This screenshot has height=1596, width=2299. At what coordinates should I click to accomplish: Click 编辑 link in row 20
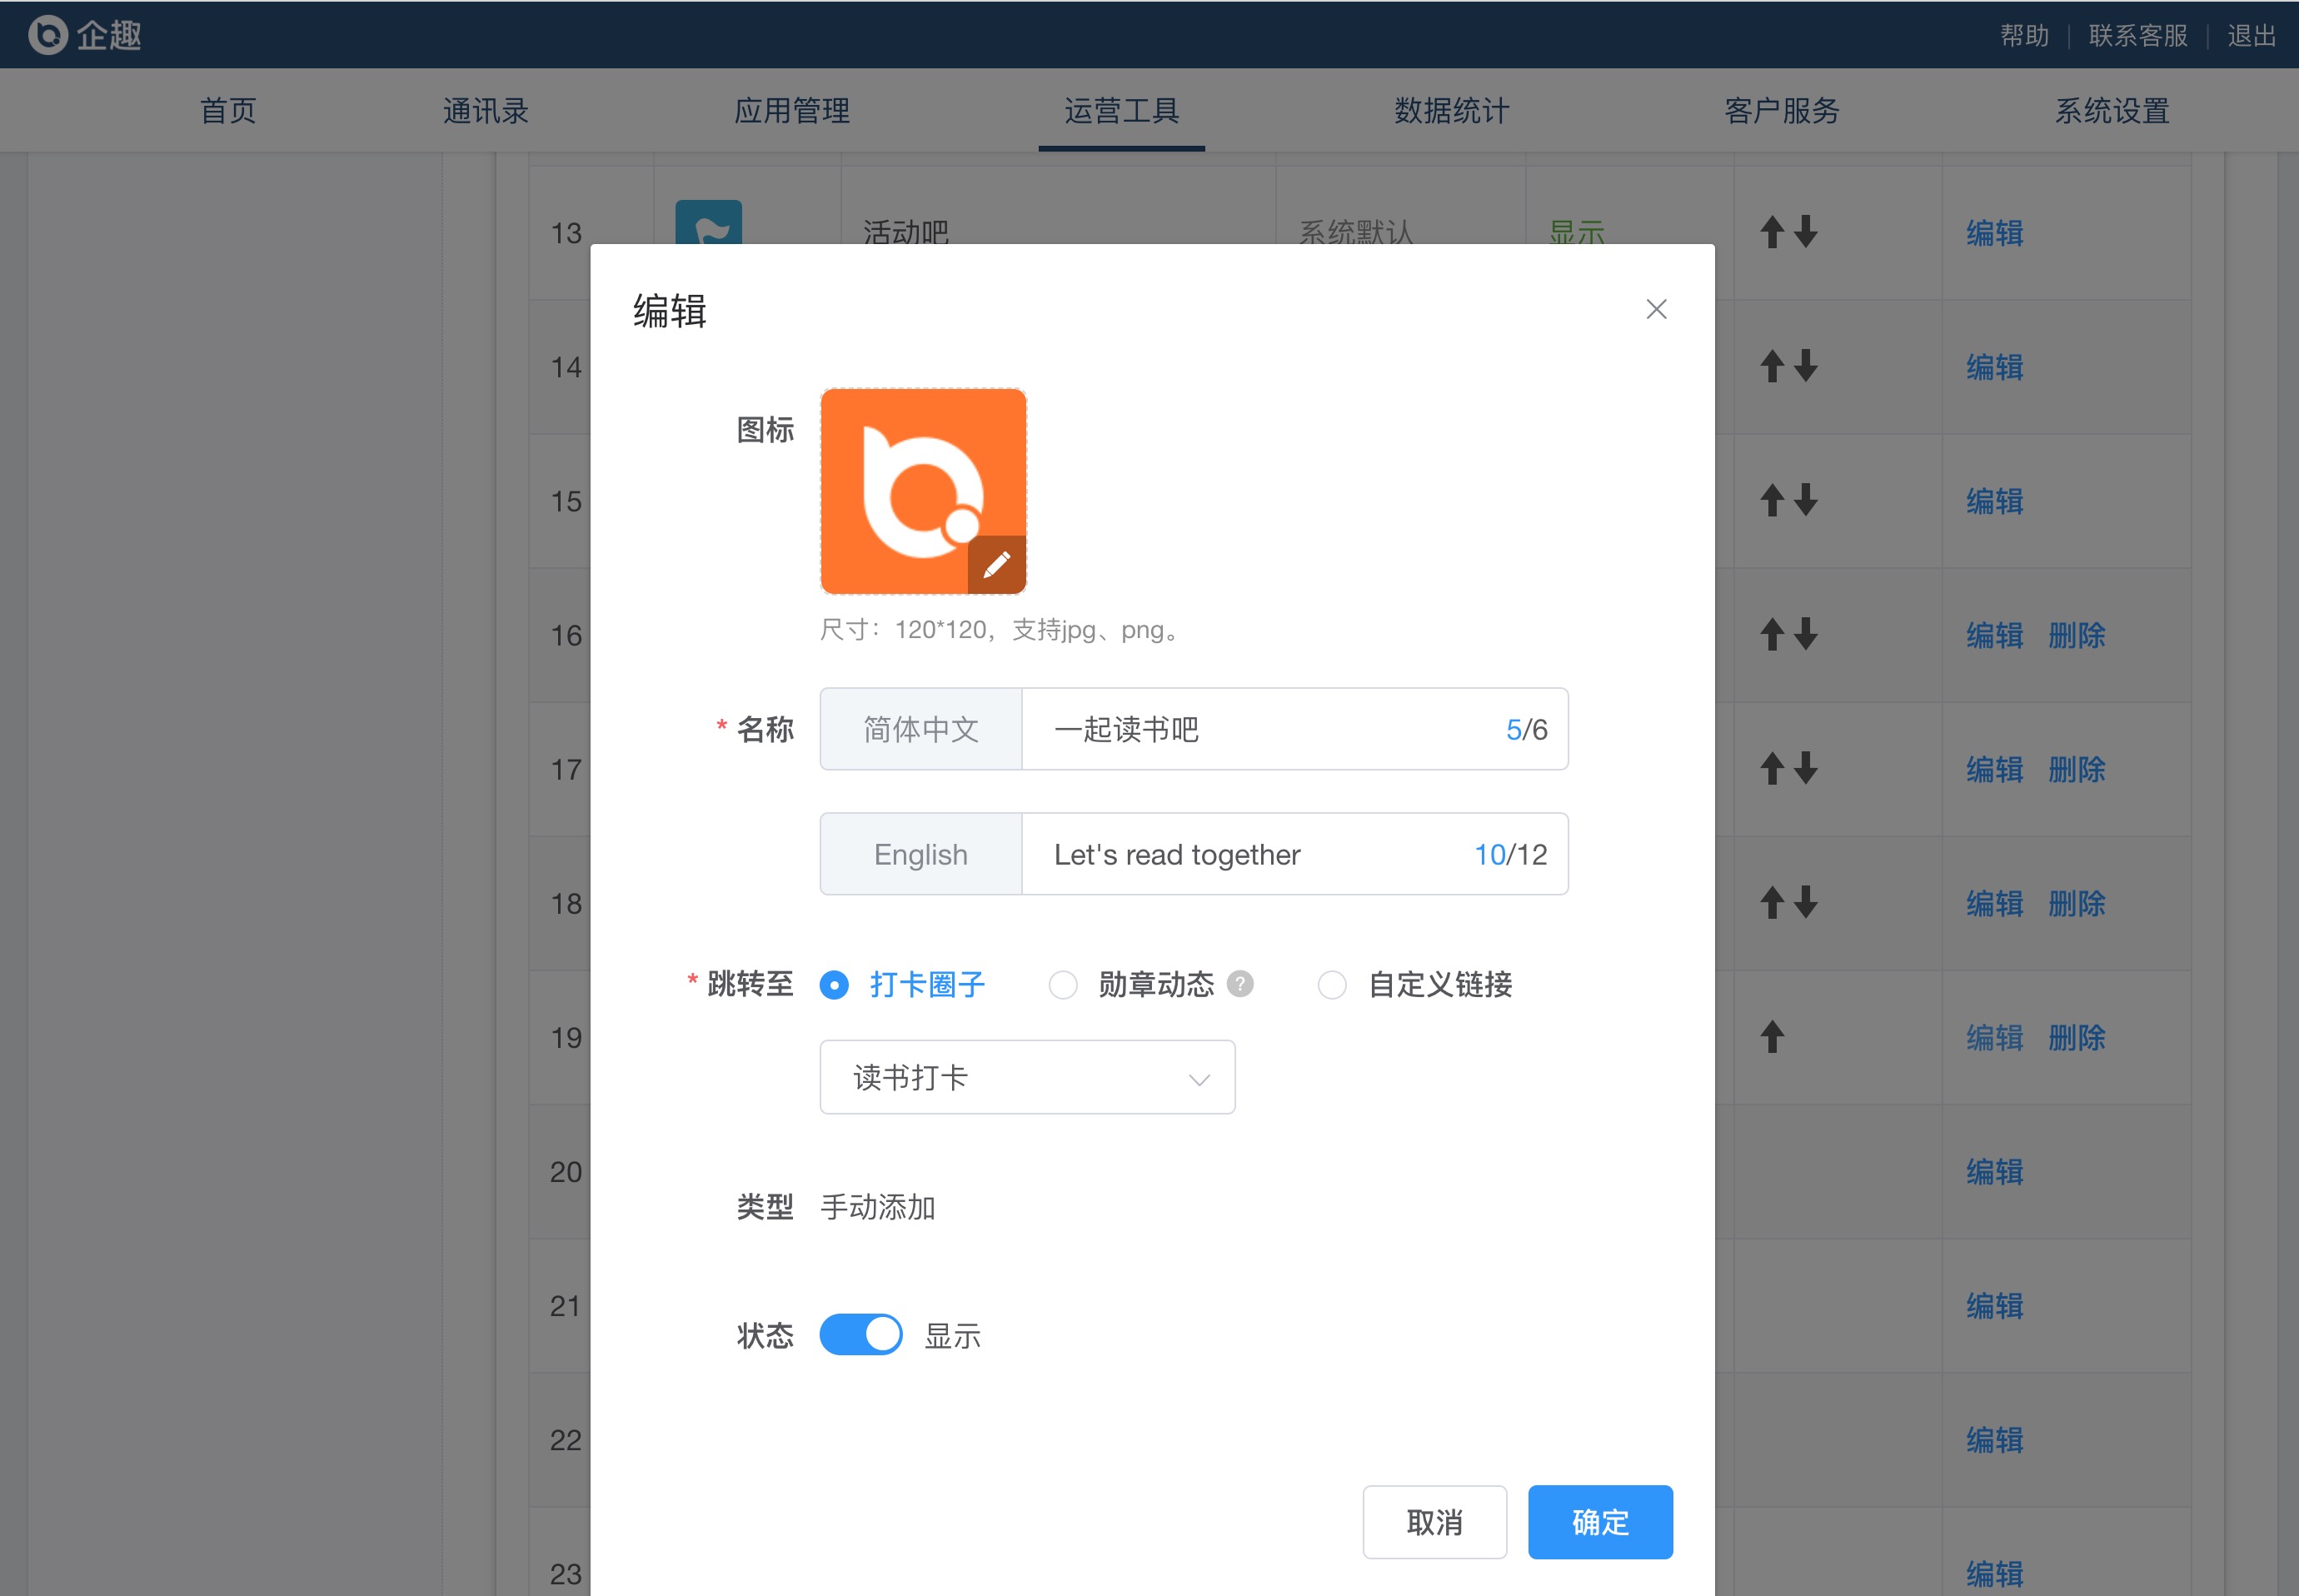pos(1994,1171)
